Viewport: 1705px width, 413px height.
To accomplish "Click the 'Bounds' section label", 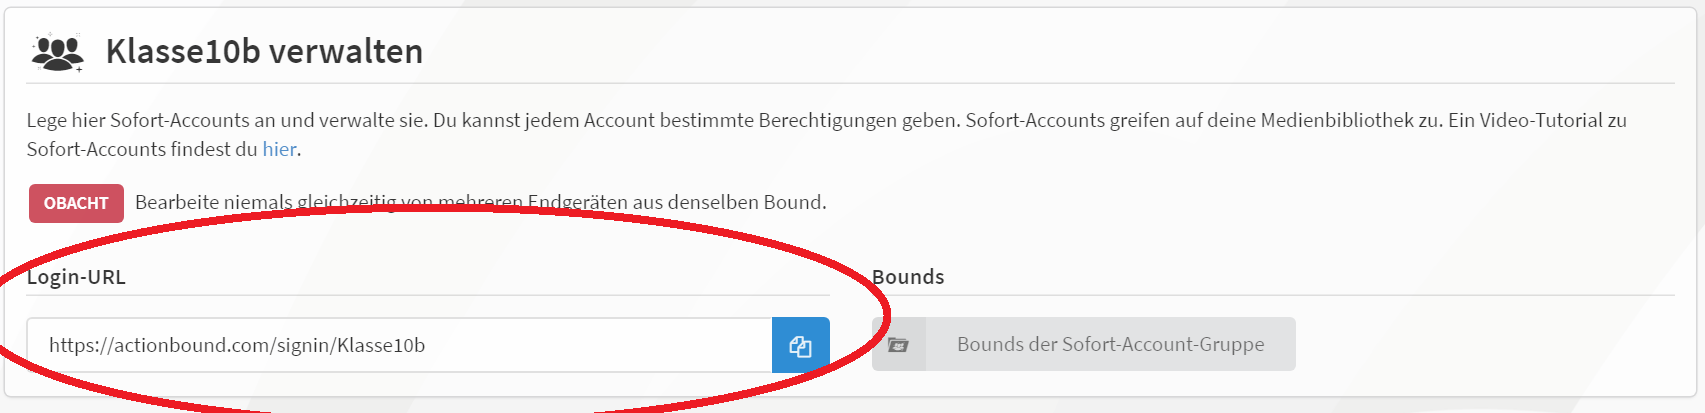I will tap(908, 277).
